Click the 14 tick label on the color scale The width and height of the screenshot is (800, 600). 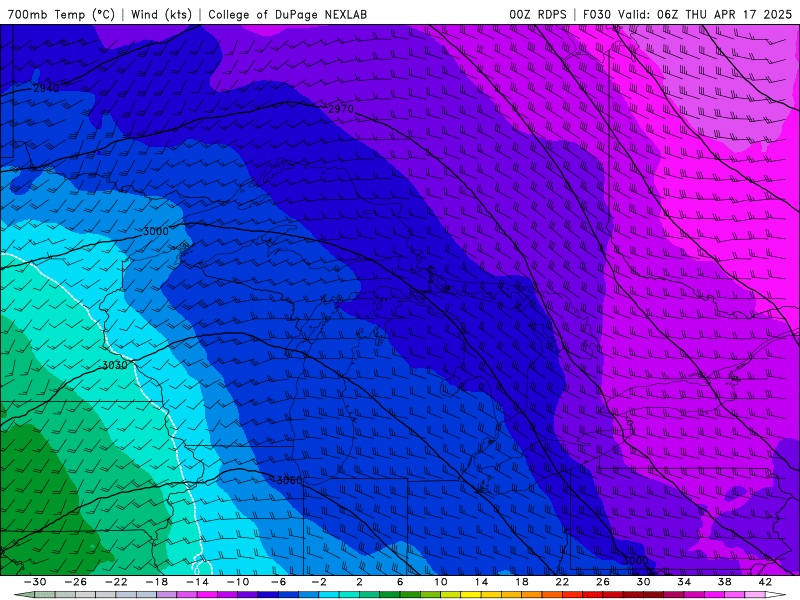[481, 582]
